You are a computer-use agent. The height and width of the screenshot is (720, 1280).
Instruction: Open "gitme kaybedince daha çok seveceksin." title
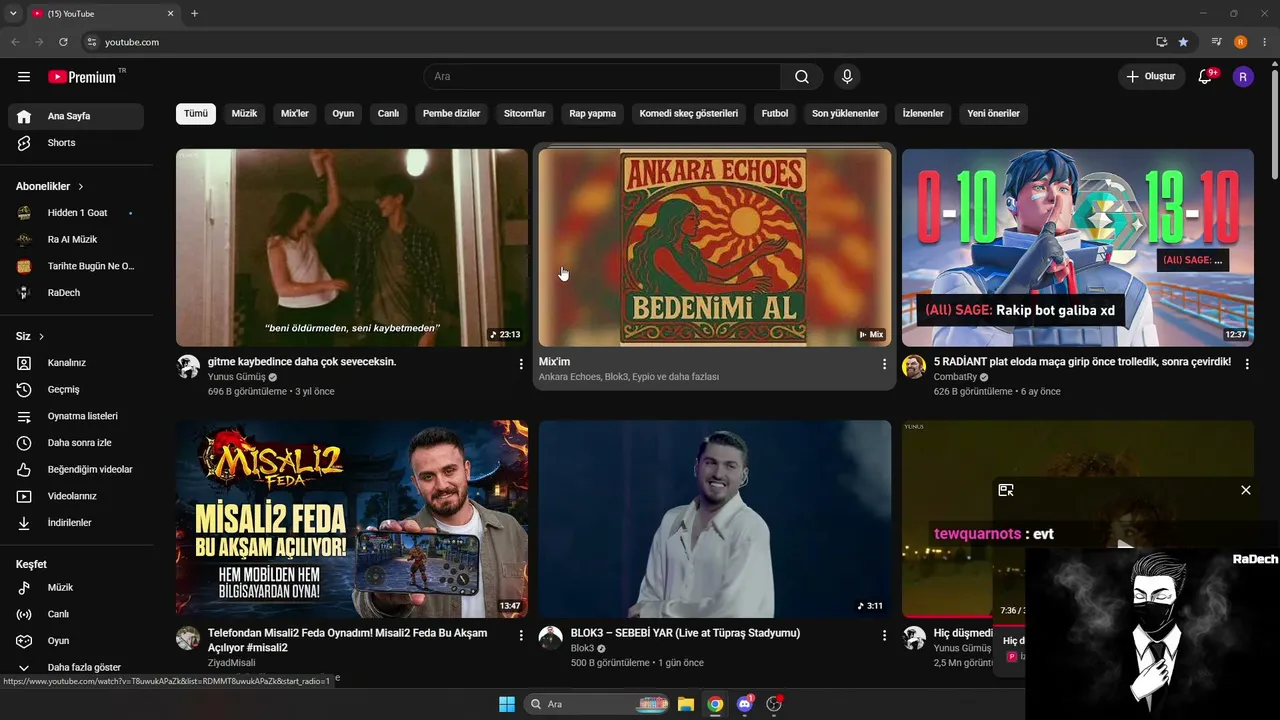coord(302,362)
